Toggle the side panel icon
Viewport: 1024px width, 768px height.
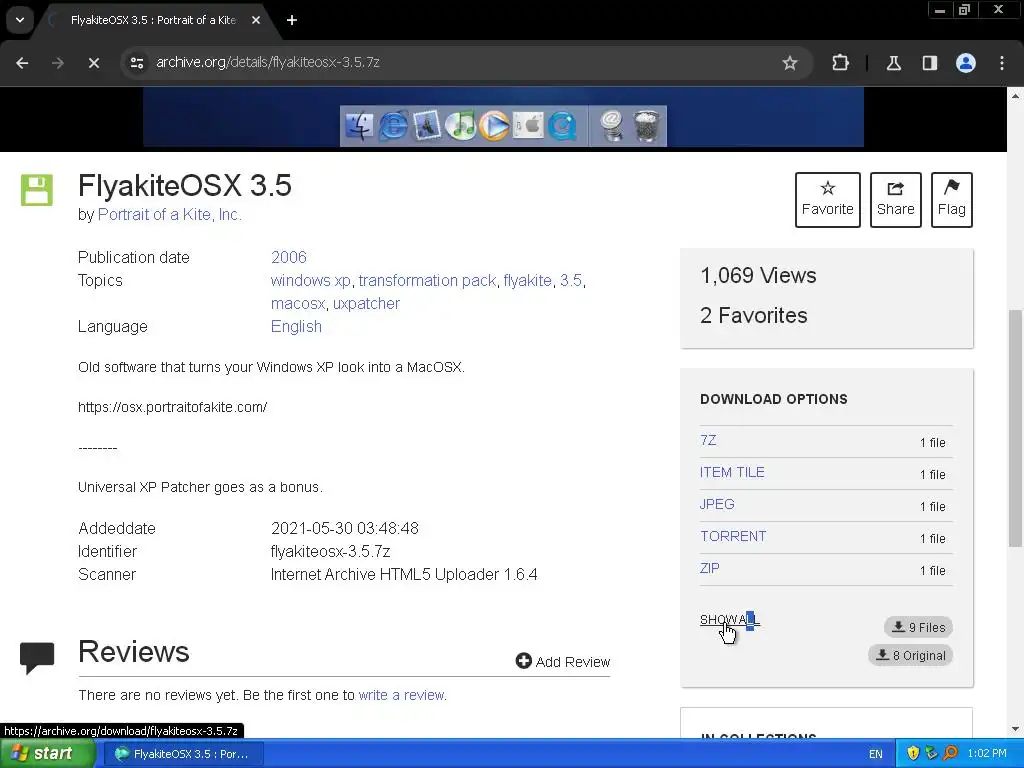point(929,63)
